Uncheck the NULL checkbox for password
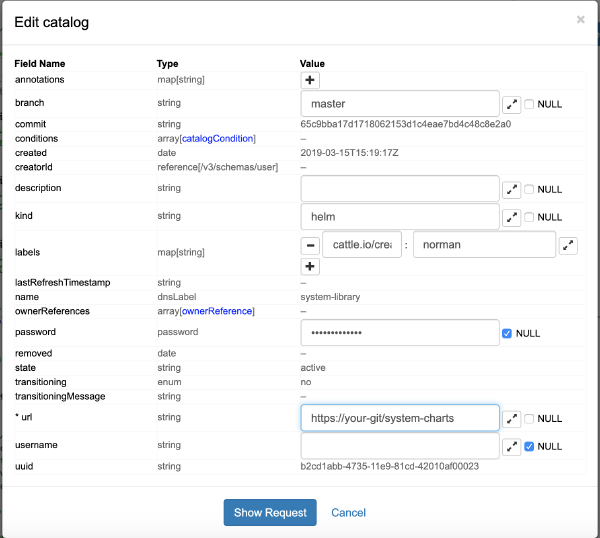This screenshot has width=600, height=538. pyautogui.click(x=508, y=333)
